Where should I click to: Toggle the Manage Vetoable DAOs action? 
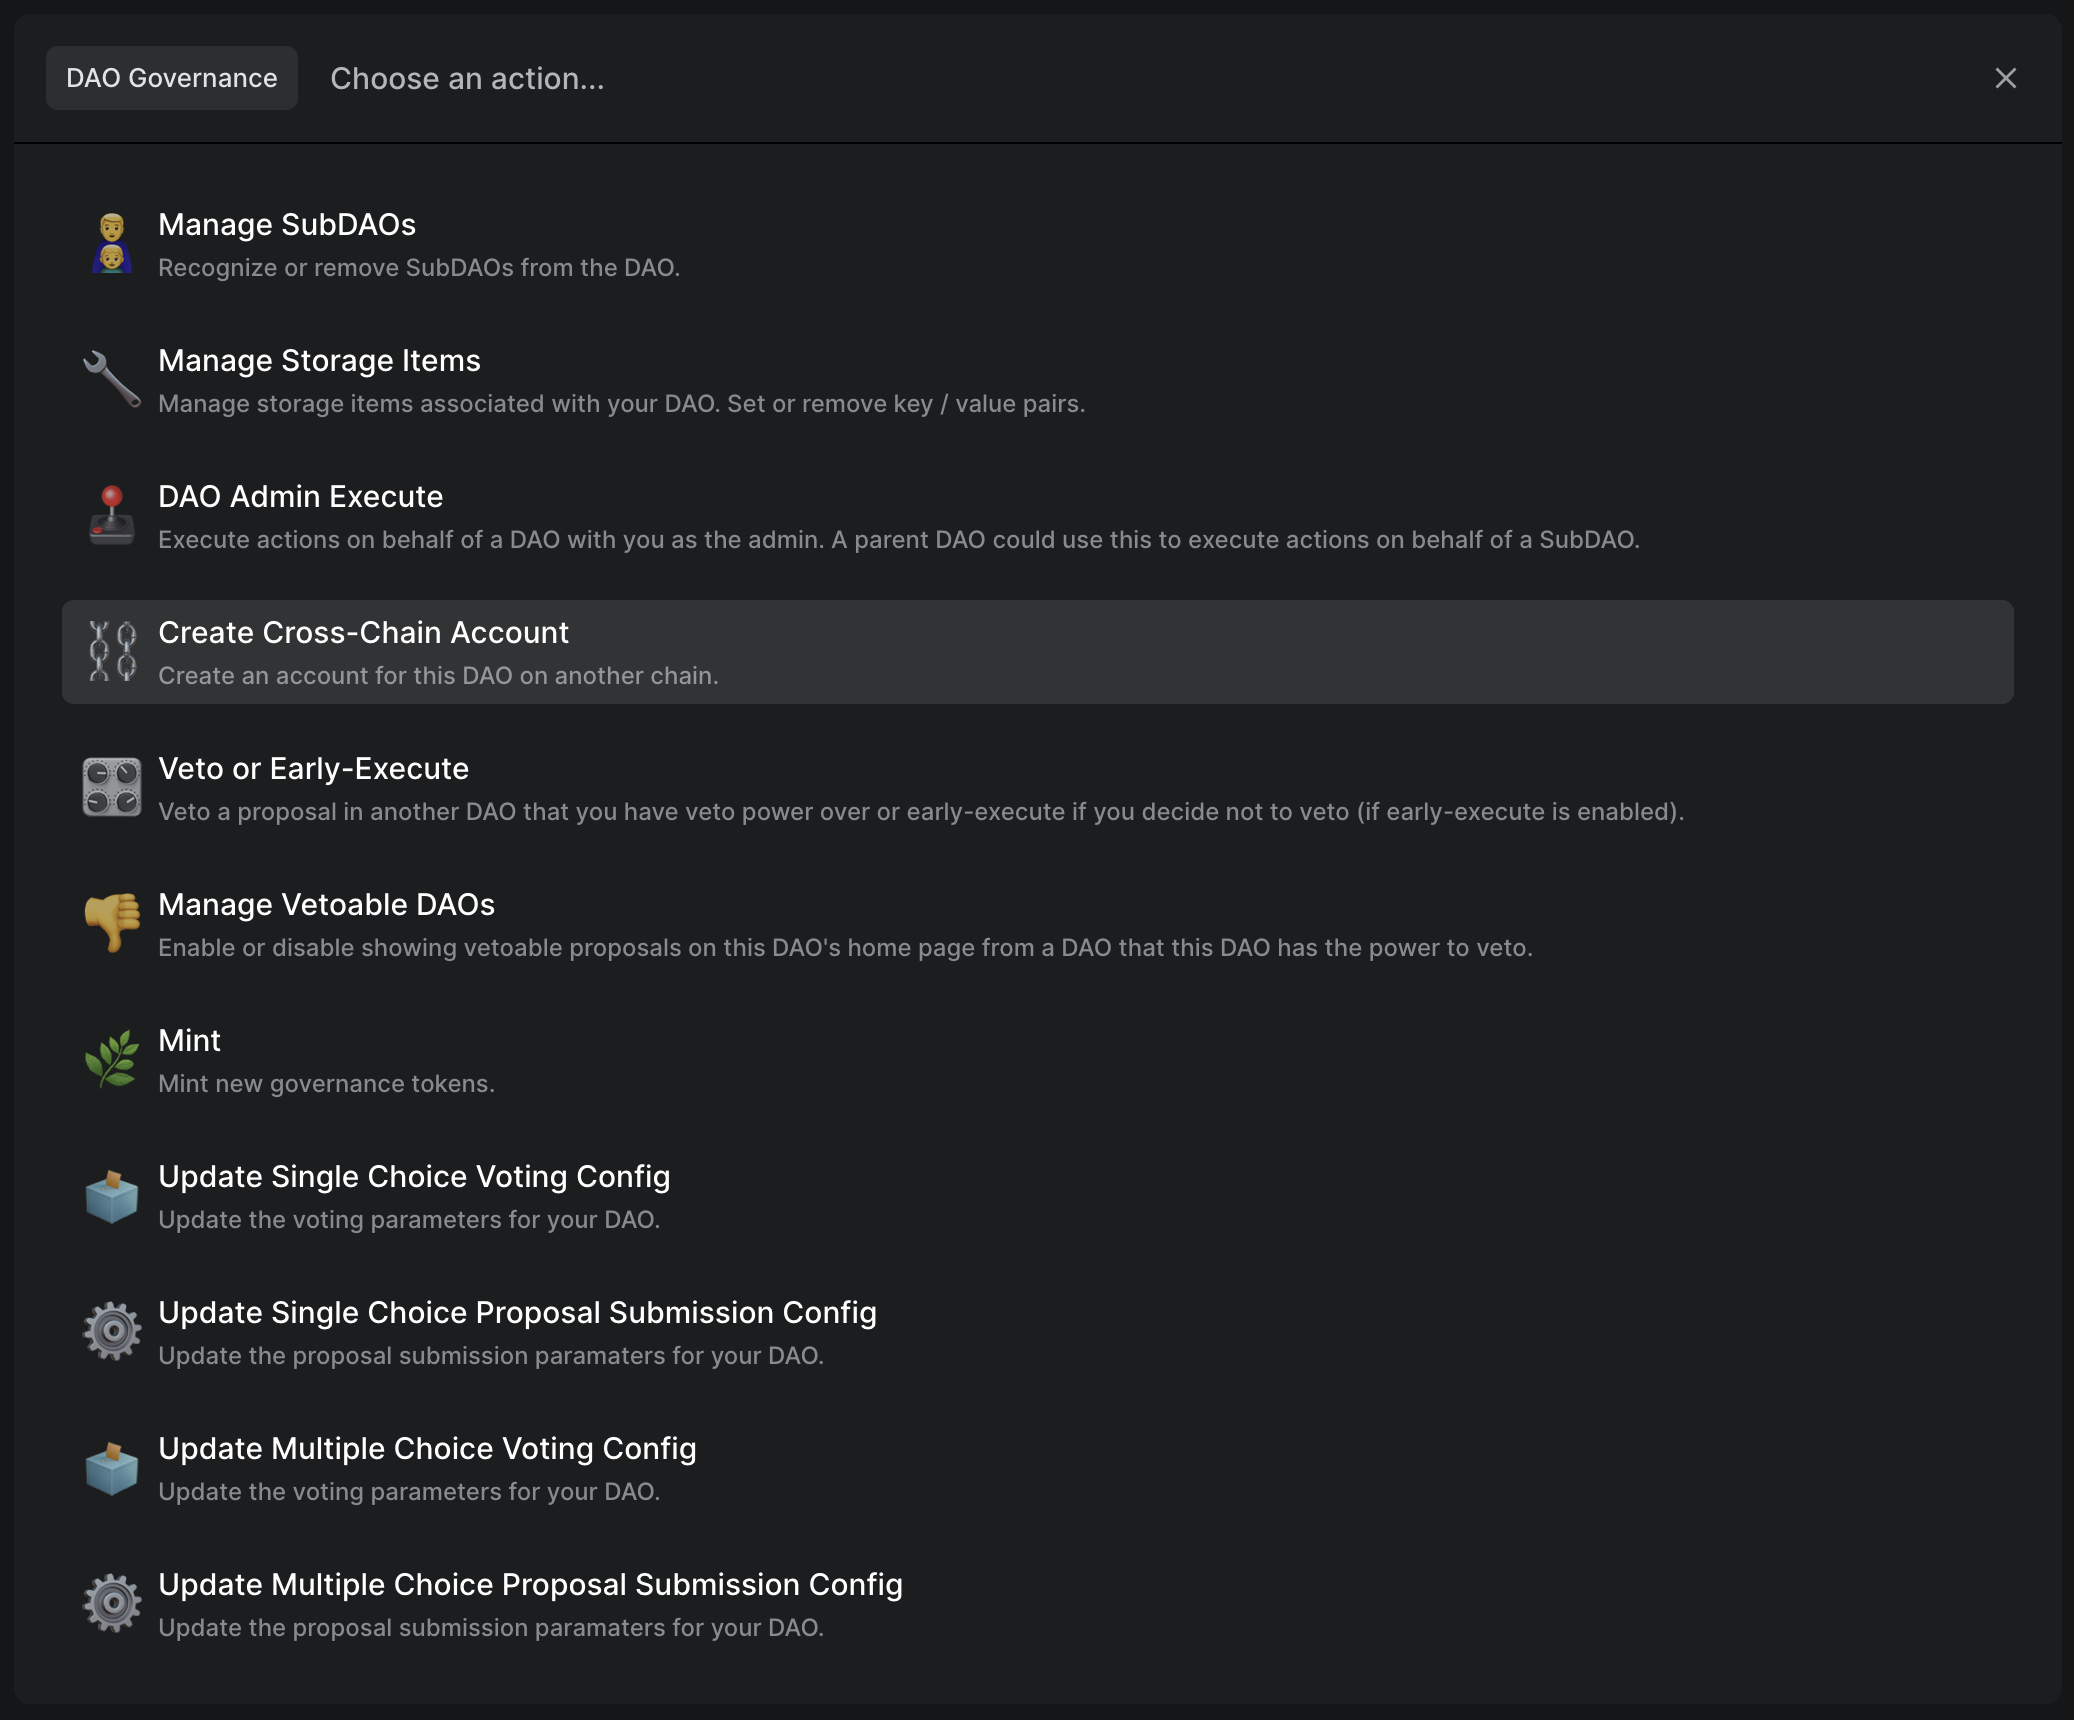point(1037,924)
